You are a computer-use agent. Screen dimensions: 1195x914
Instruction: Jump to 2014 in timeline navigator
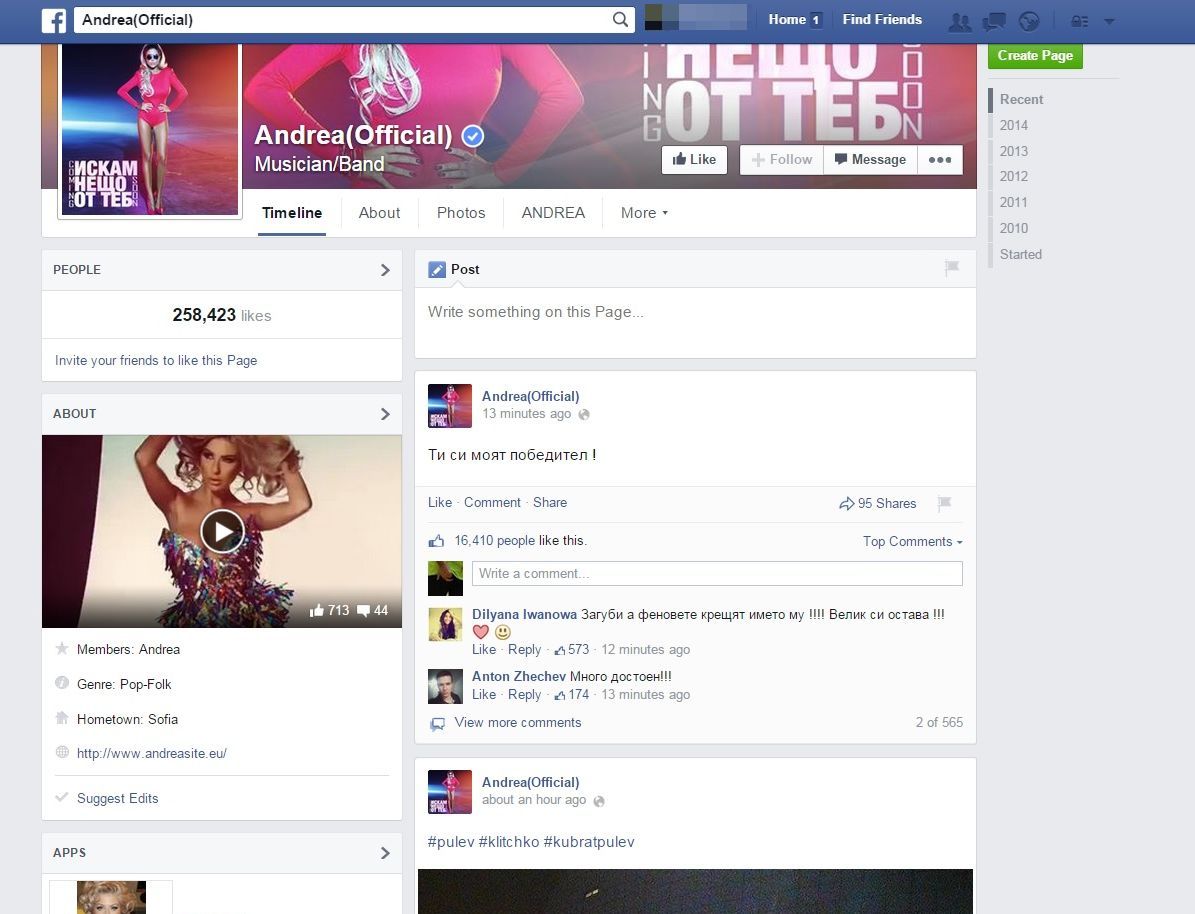click(1014, 125)
